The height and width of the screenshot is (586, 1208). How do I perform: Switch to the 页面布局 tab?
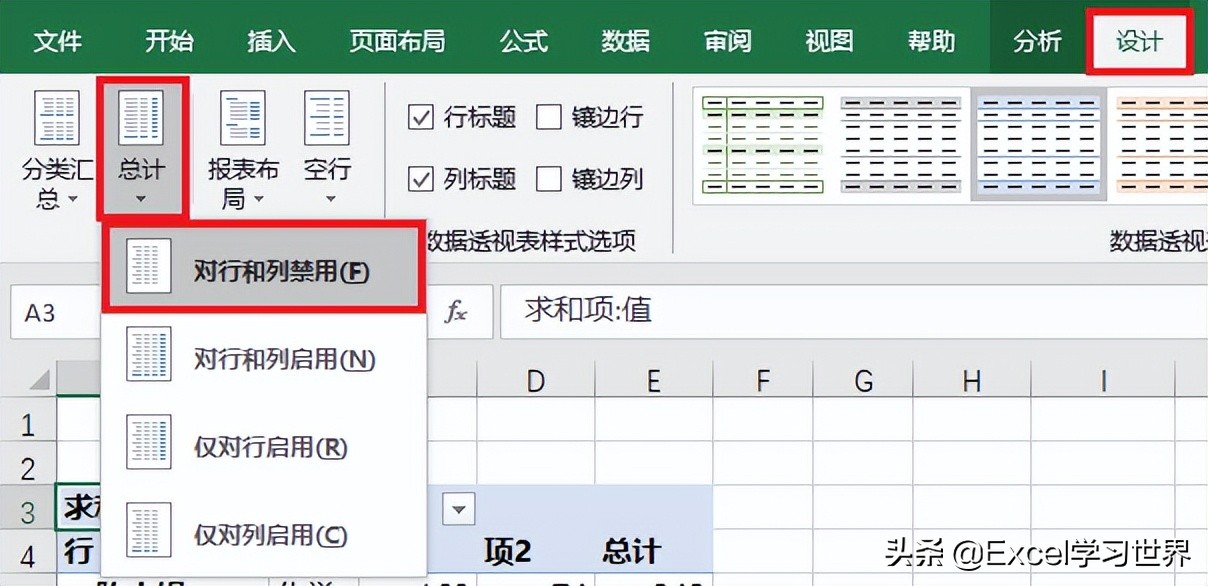pyautogui.click(x=397, y=41)
